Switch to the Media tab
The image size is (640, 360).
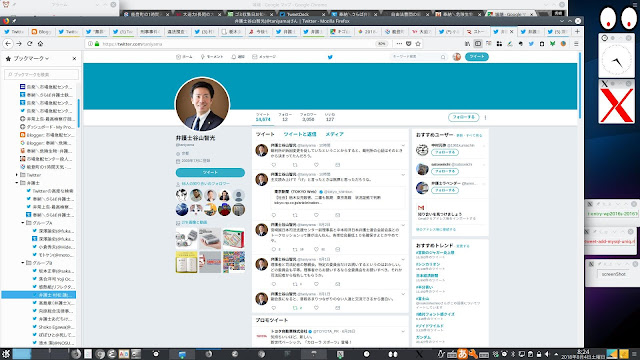(334, 134)
